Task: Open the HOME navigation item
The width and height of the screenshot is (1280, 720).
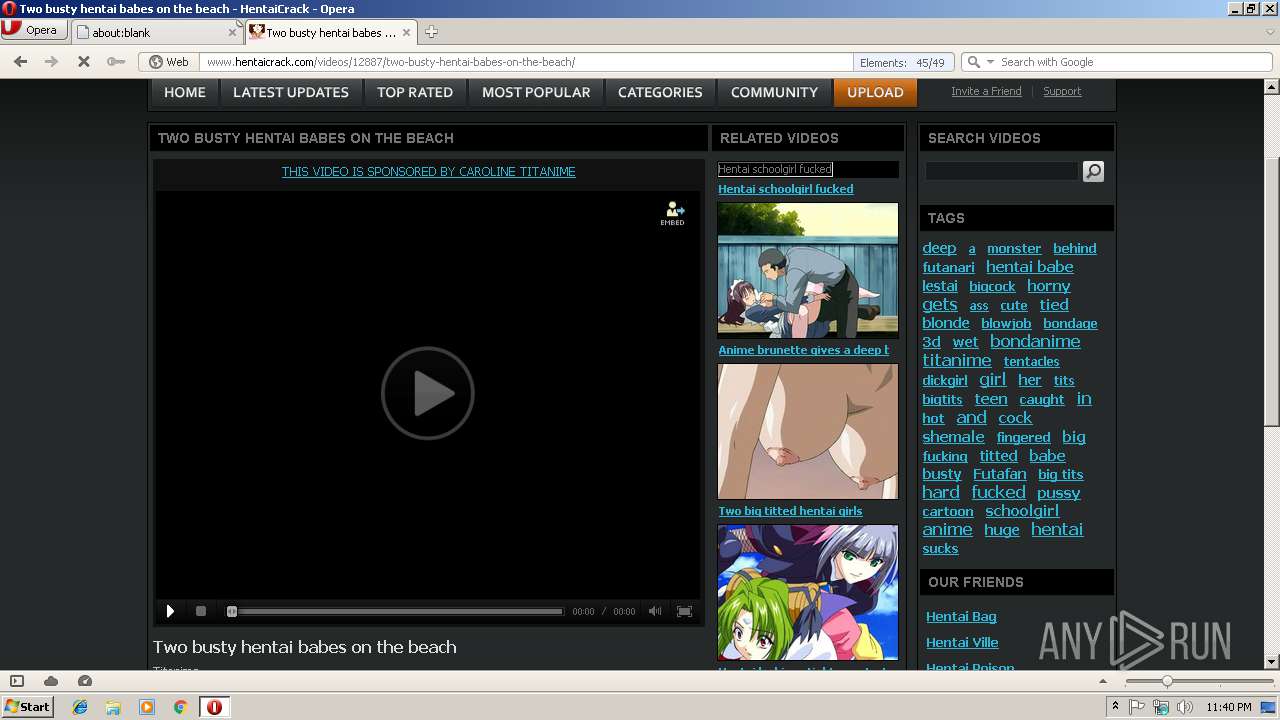Action: click(185, 92)
